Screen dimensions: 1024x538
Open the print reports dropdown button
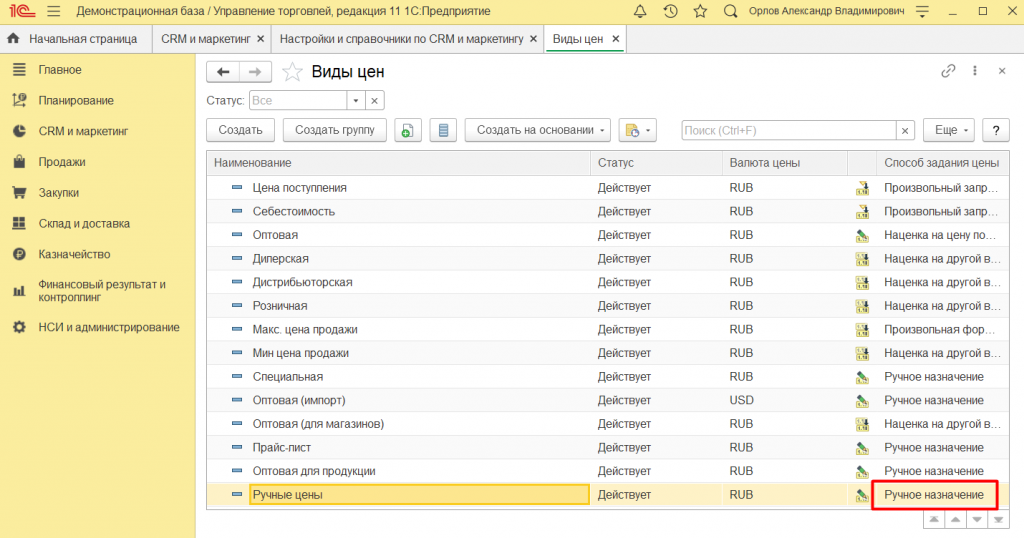tap(637, 130)
